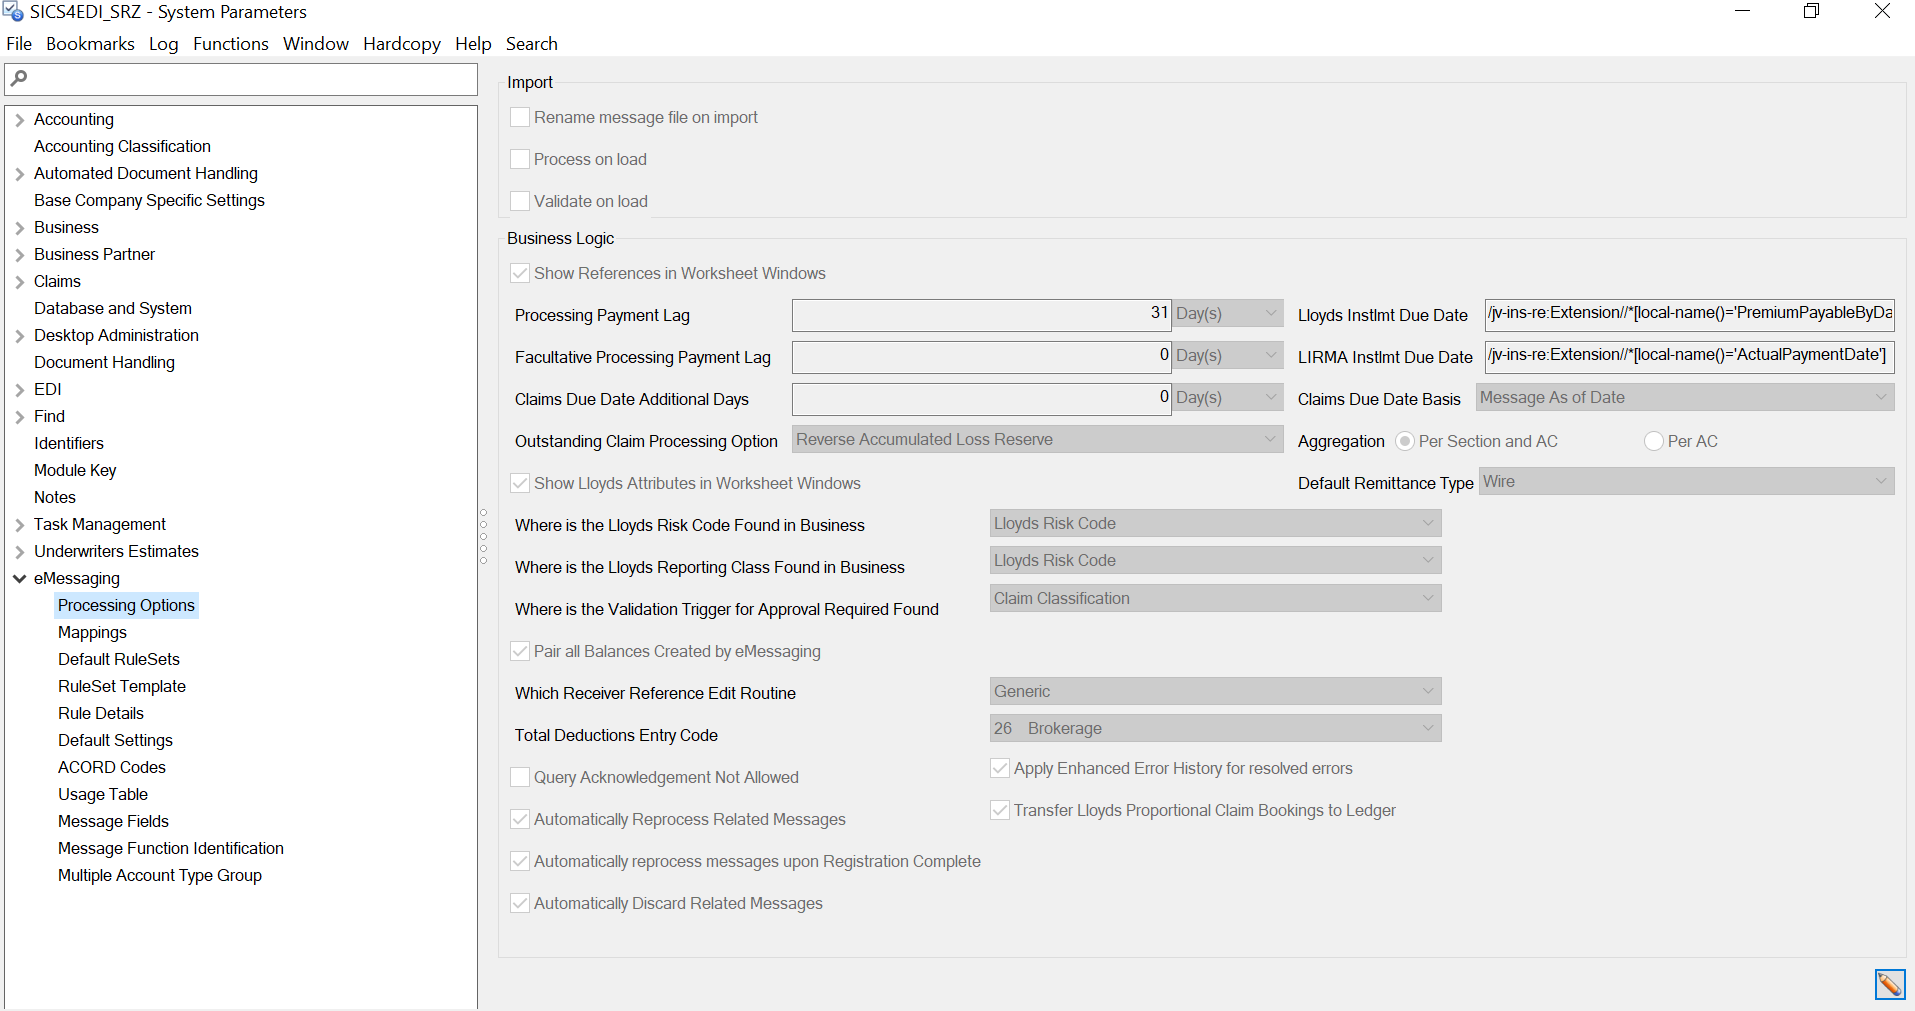Viewport: 1915px width, 1011px height.
Task: Click the pencil edit icon
Action: tap(1889, 984)
